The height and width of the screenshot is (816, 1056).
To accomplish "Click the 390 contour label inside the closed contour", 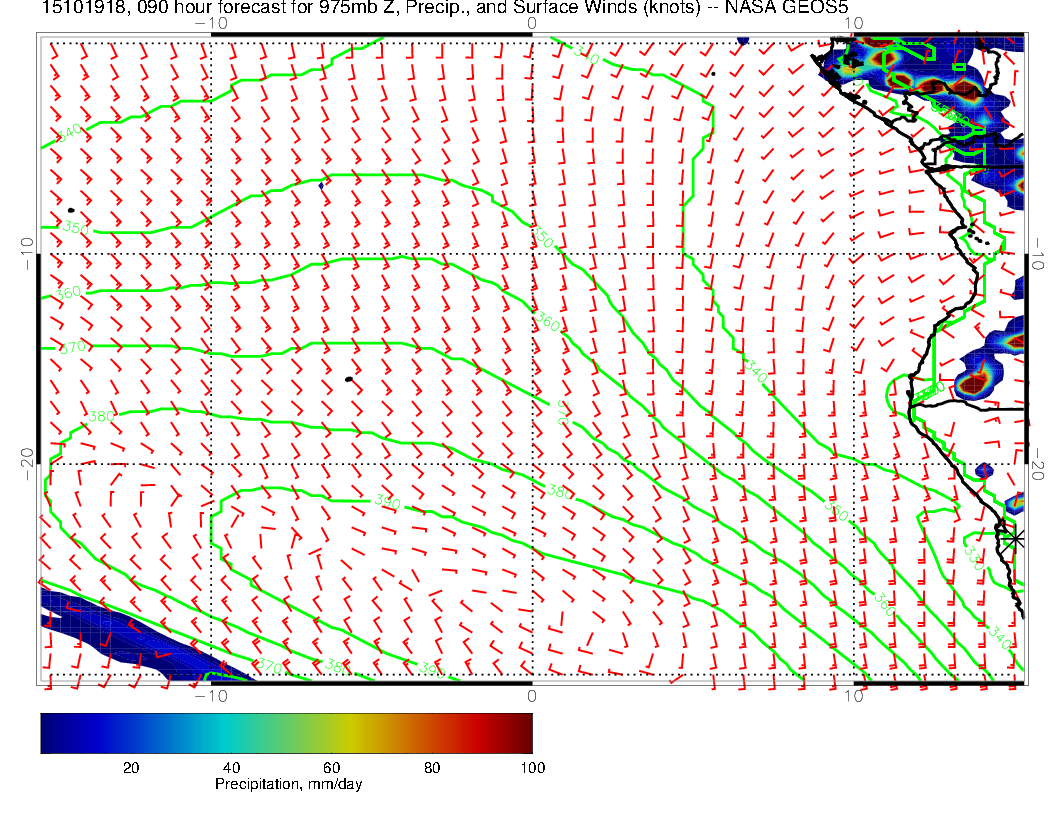I will click(387, 502).
